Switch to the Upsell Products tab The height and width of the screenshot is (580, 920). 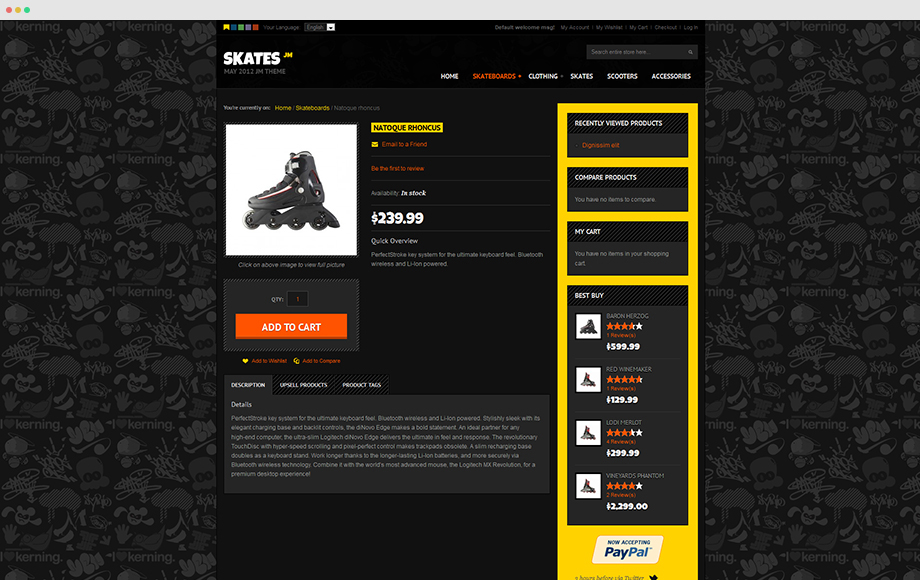tap(303, 385)
